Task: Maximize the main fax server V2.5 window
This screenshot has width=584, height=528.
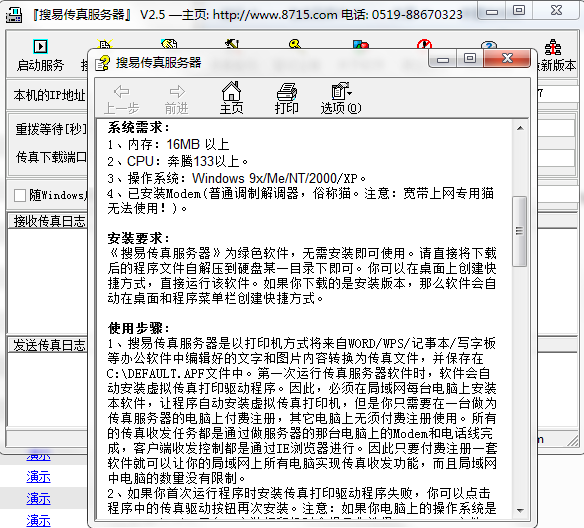Action: [x=519, y=10]
